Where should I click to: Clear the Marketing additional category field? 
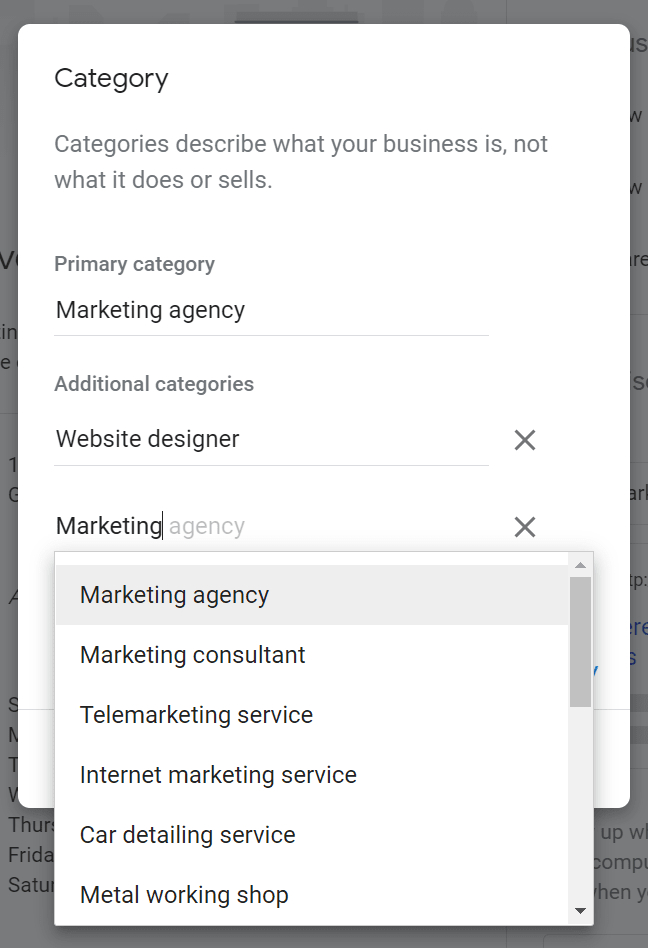coord(525,527)
